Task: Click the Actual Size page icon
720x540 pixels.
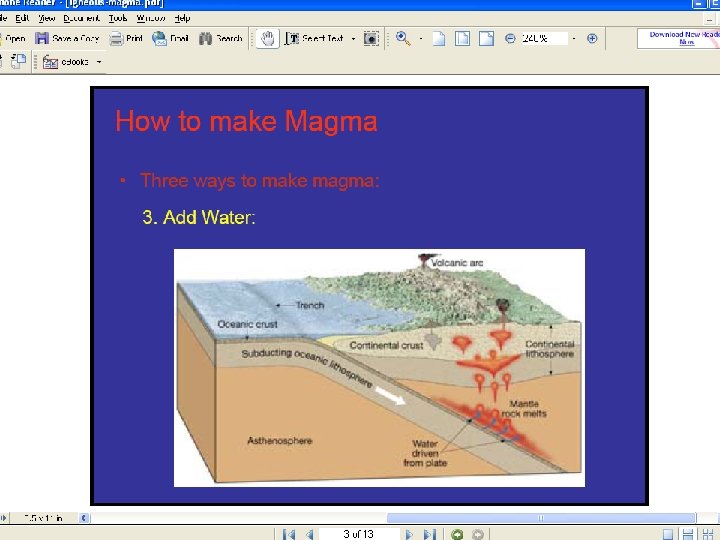Action: click(x=439, y=39)
